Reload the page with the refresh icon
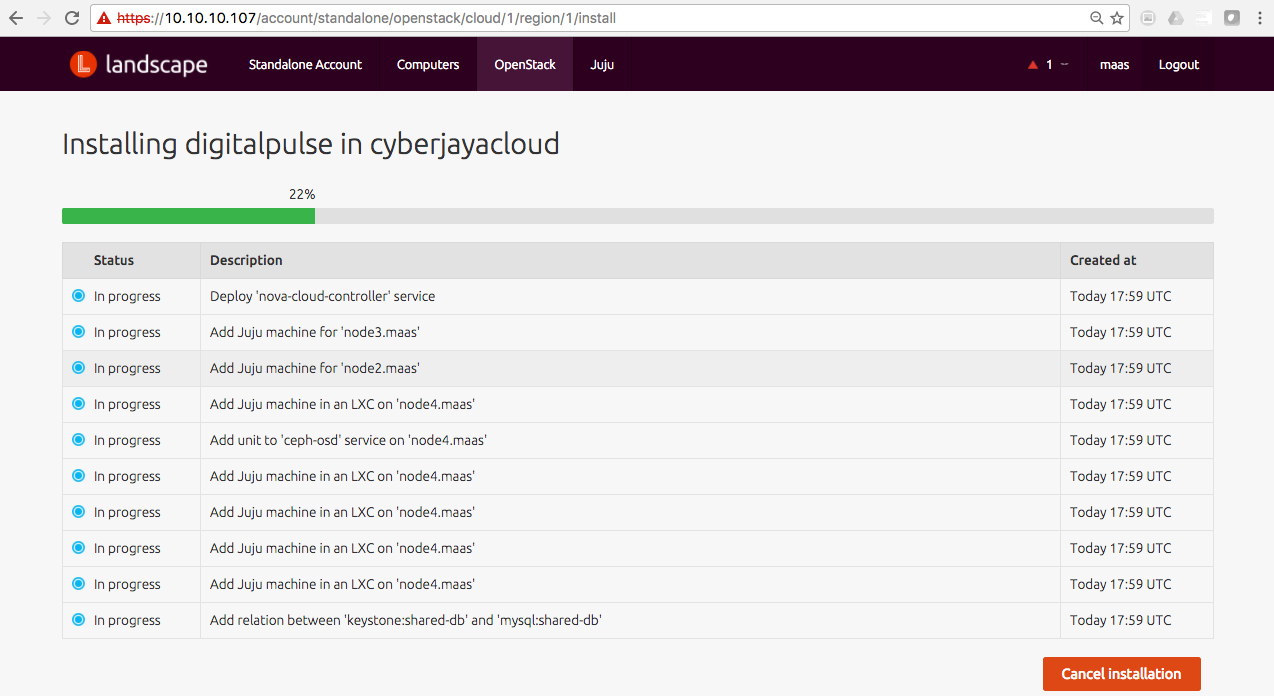 coord(72,18)
